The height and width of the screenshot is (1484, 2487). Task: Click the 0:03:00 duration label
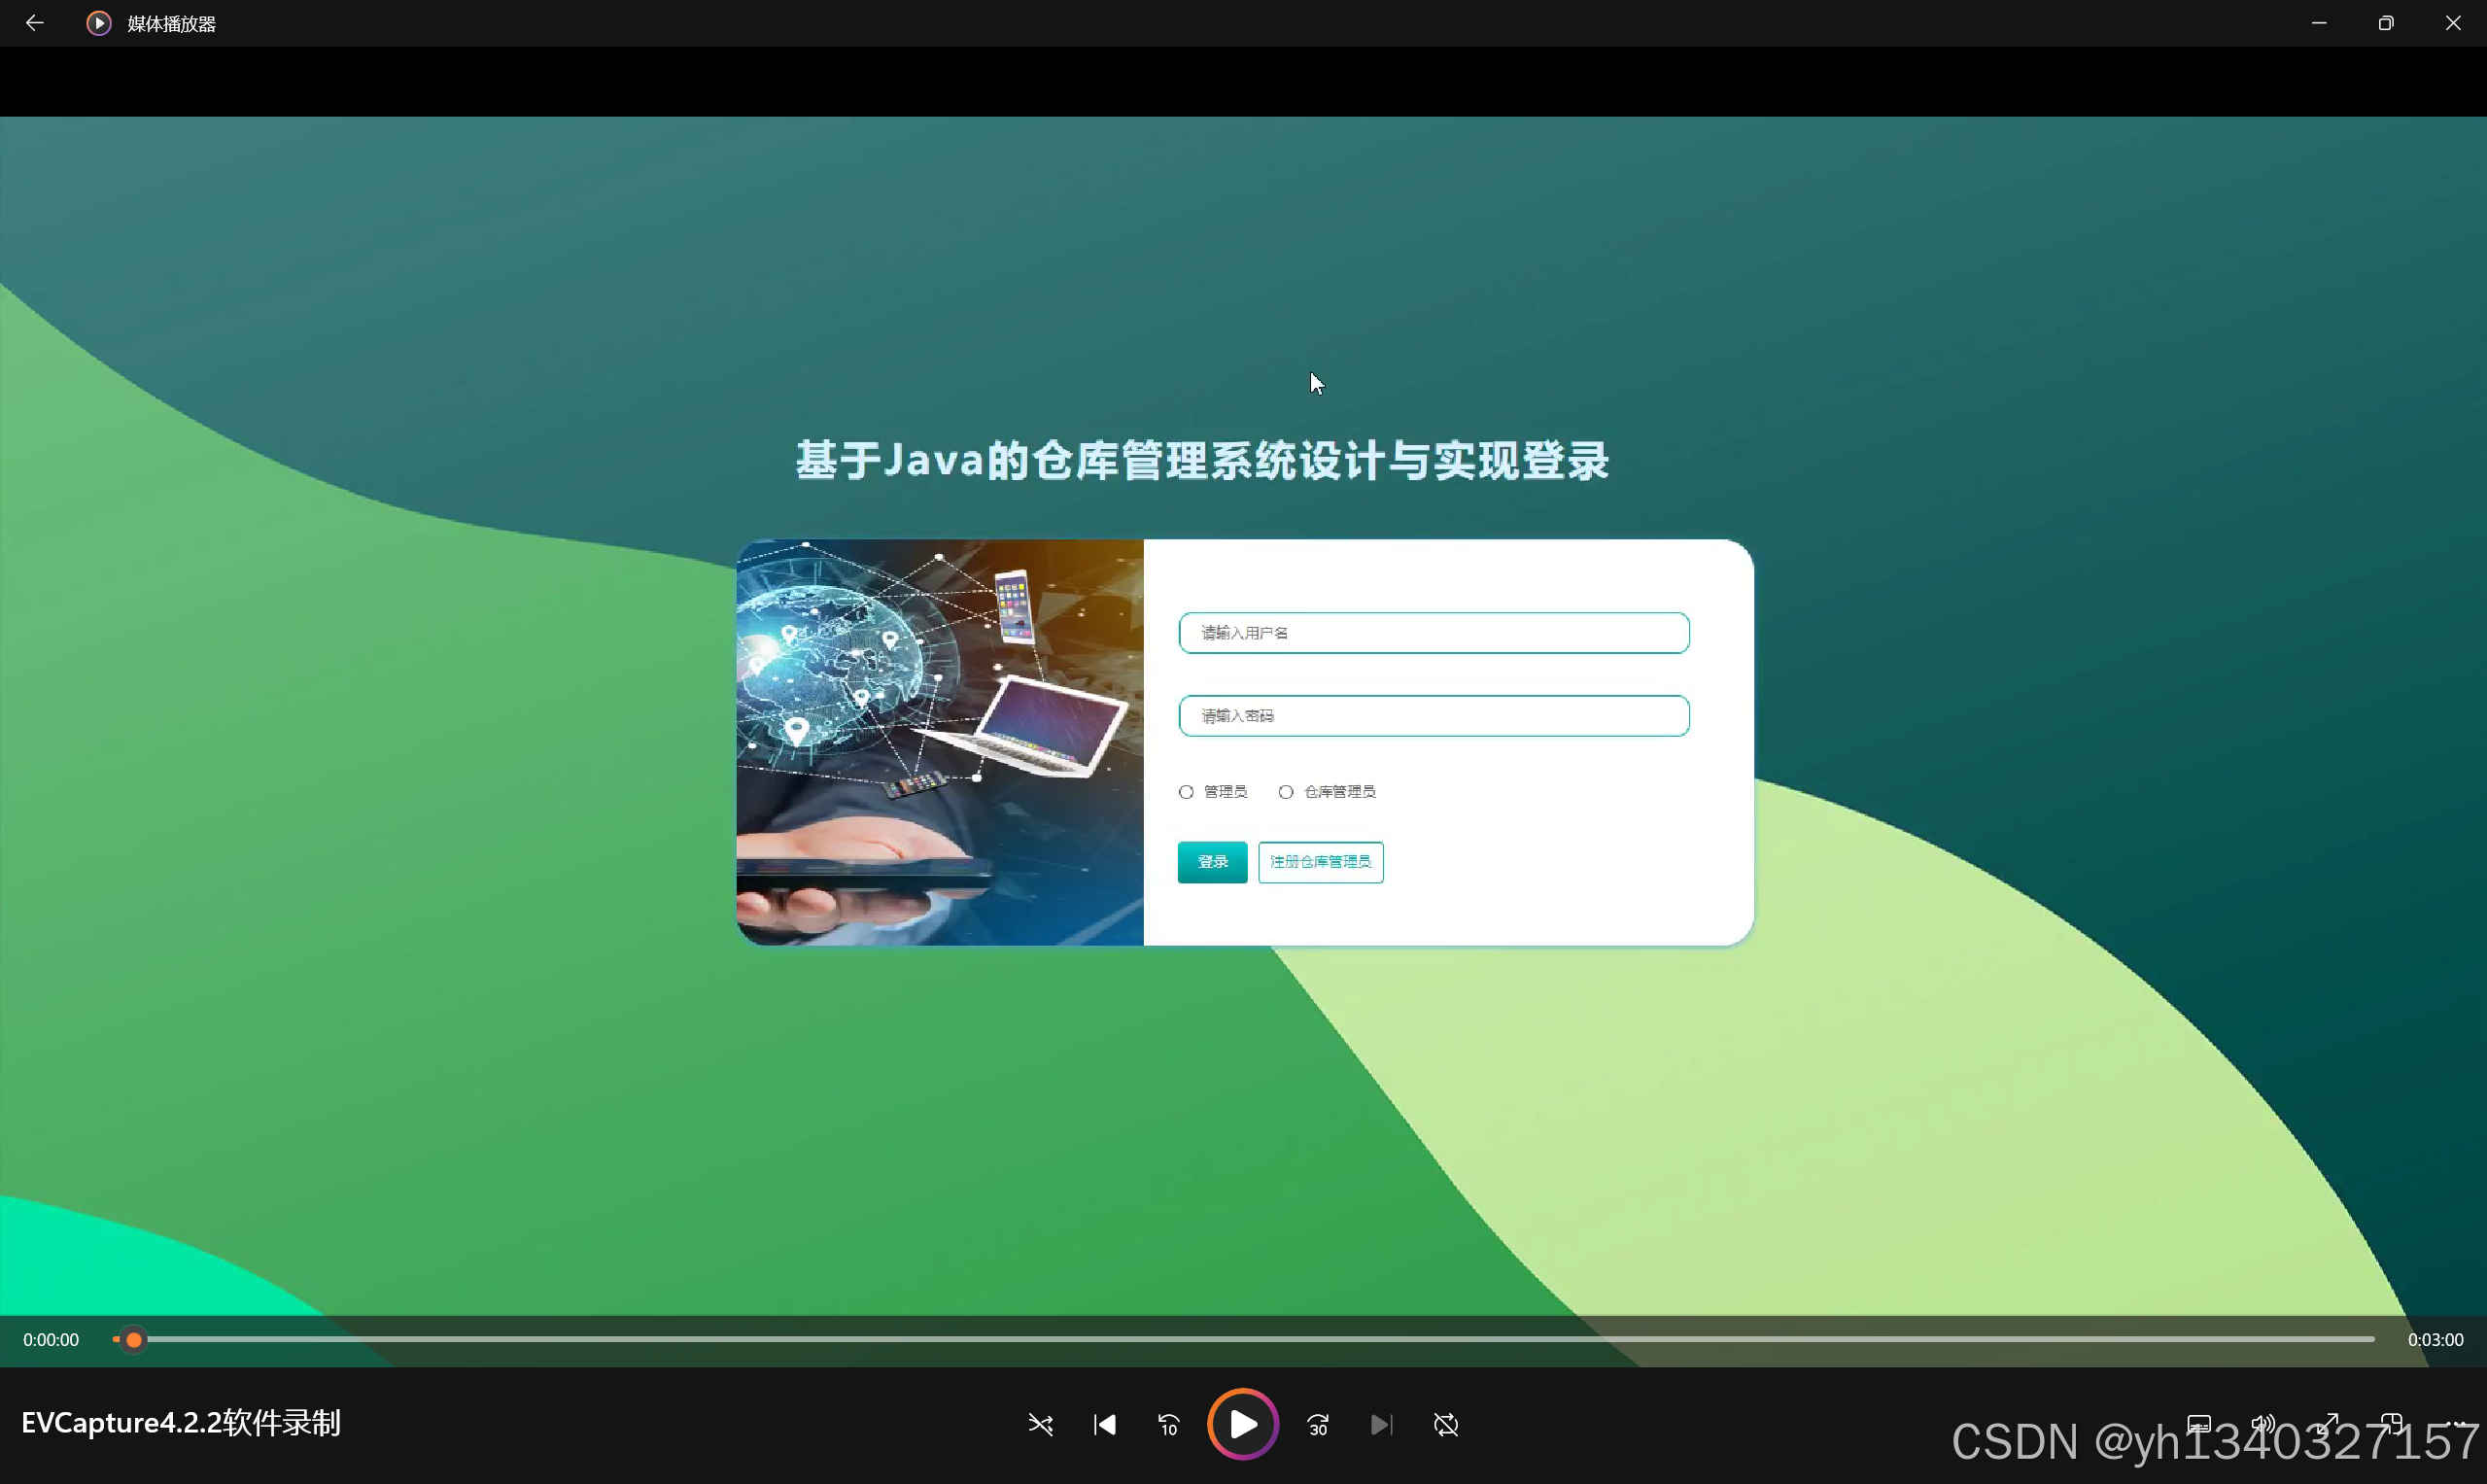[x=2435, y=1339]
